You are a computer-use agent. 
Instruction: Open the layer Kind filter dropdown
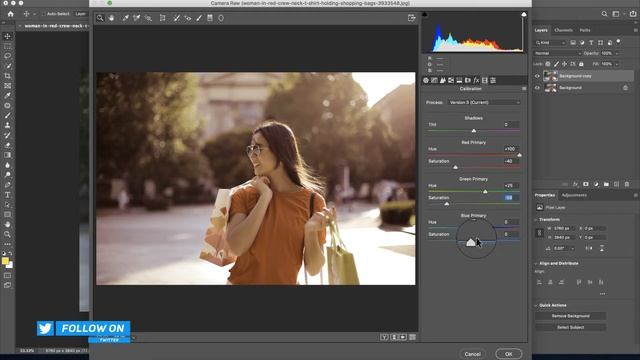click(550, 42)
